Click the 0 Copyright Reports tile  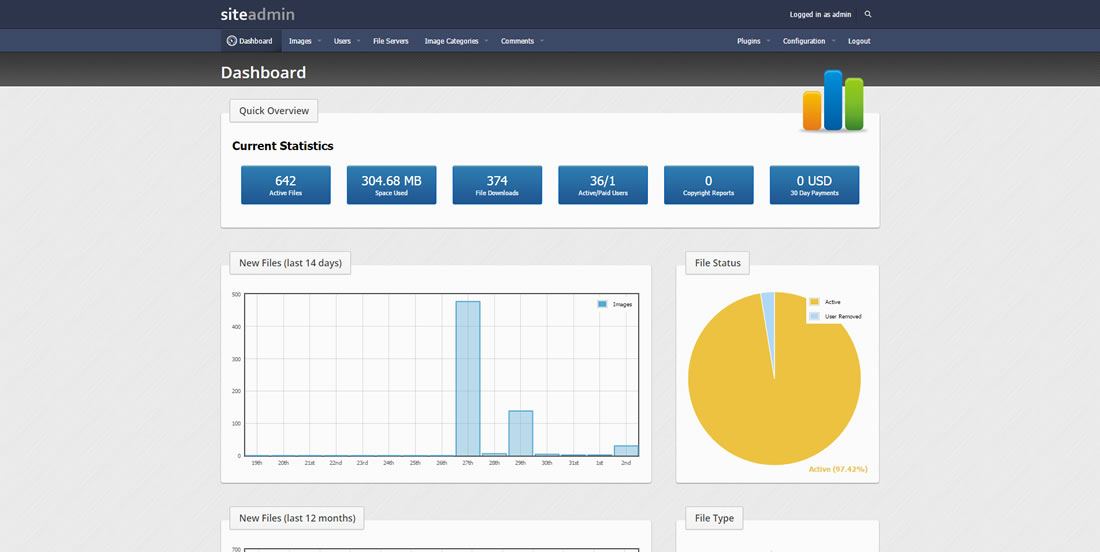point(709,185)
